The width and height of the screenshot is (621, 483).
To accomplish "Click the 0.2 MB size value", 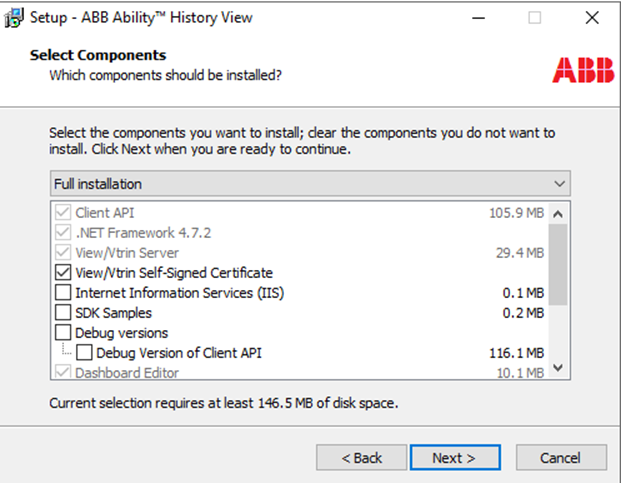I will 523,313.
